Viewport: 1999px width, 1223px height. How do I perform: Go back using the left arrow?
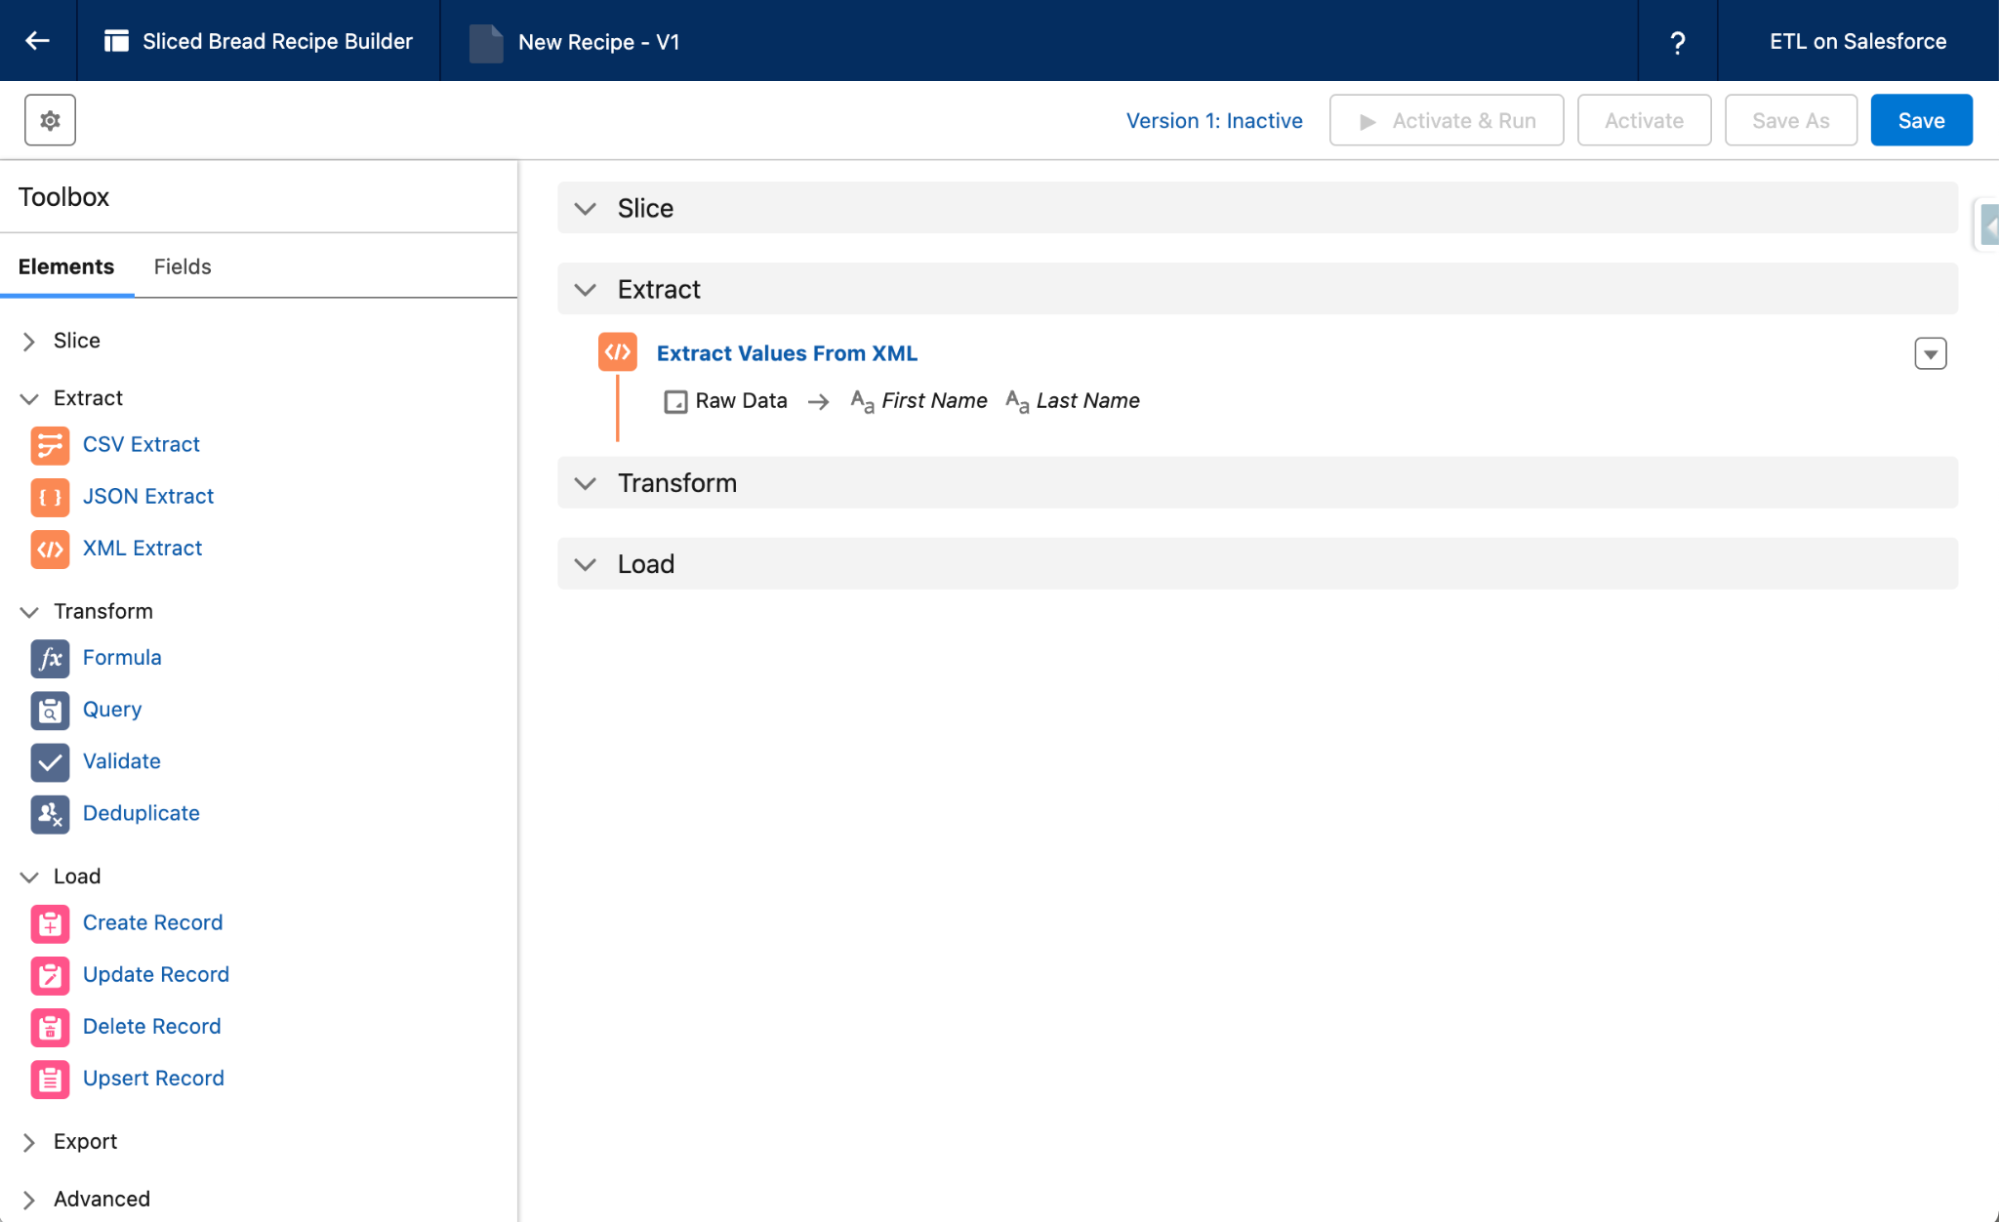click(38, 41)
